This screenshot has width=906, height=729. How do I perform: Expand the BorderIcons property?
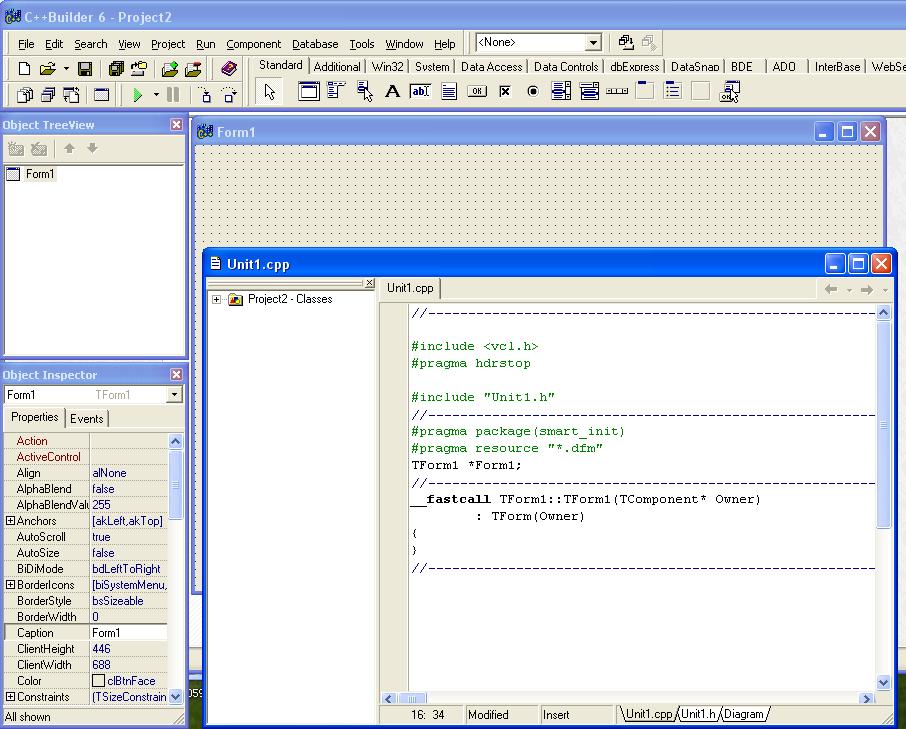pos(10,585)
